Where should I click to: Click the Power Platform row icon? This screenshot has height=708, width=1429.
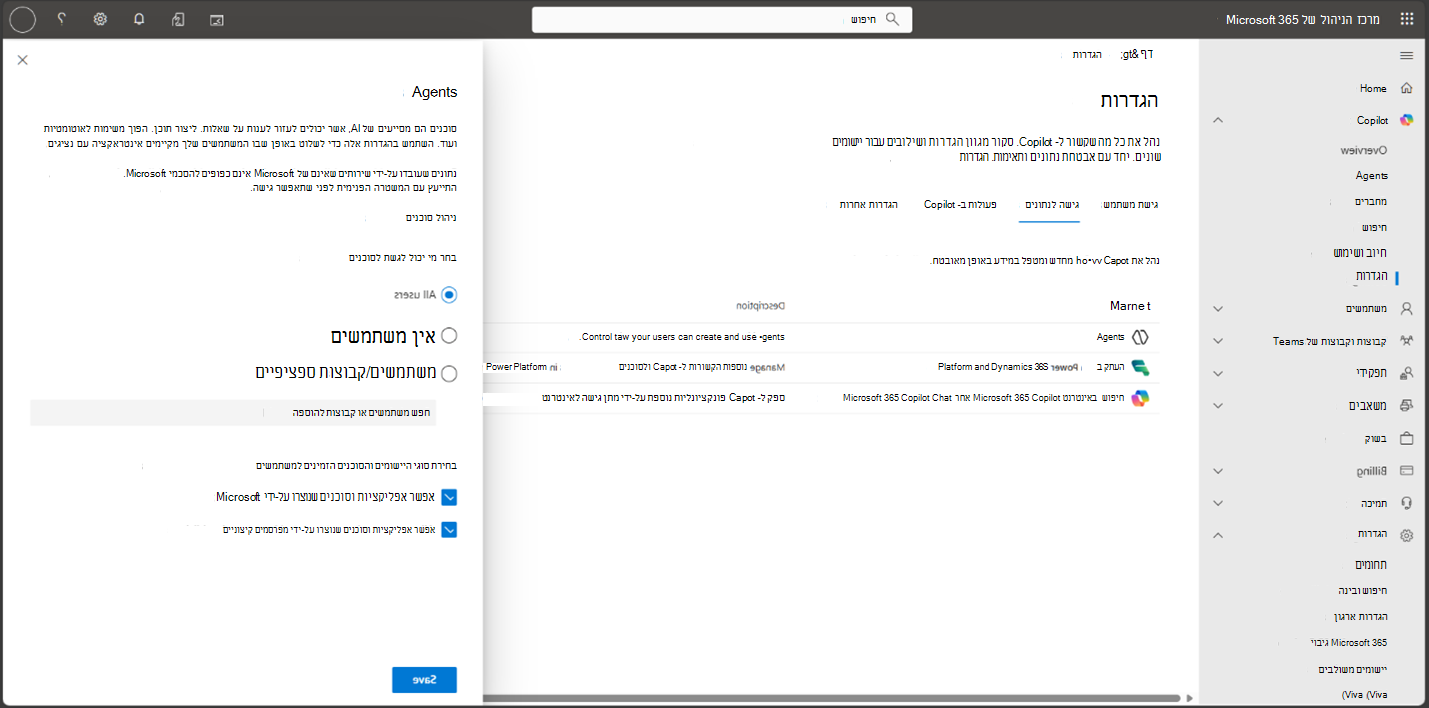pyautogui.click(x=1140, y=367)
